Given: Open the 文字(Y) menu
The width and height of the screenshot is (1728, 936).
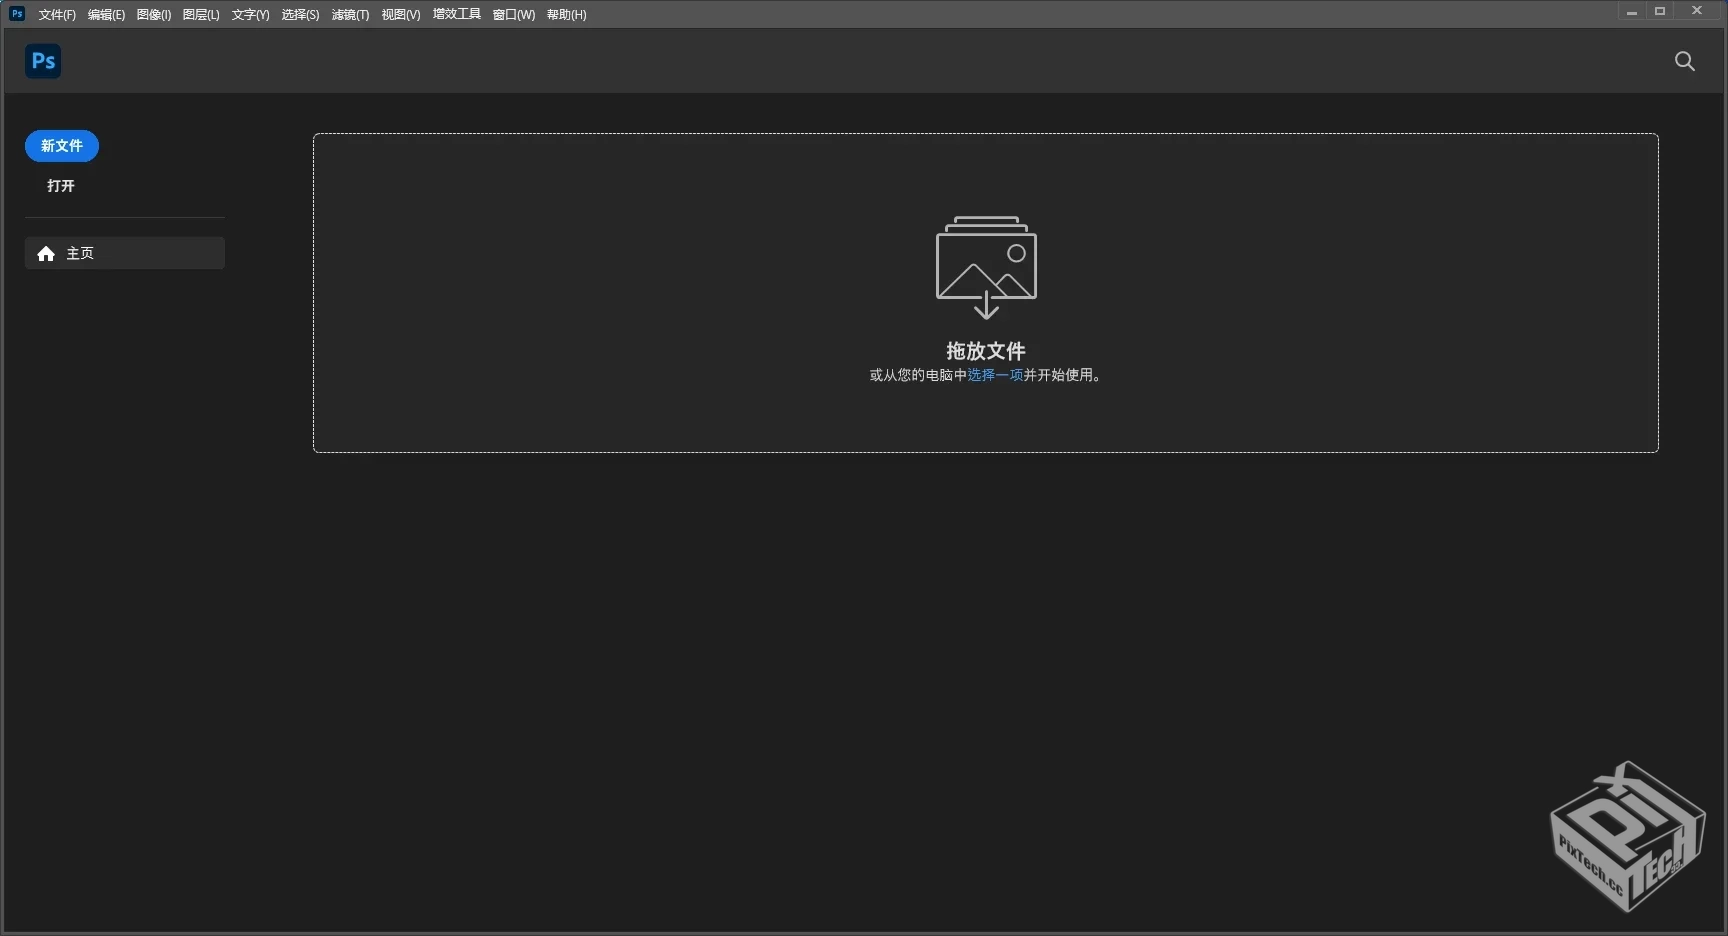Looking at the screenshot, I should pyautogui.click(x=250, y=14).
